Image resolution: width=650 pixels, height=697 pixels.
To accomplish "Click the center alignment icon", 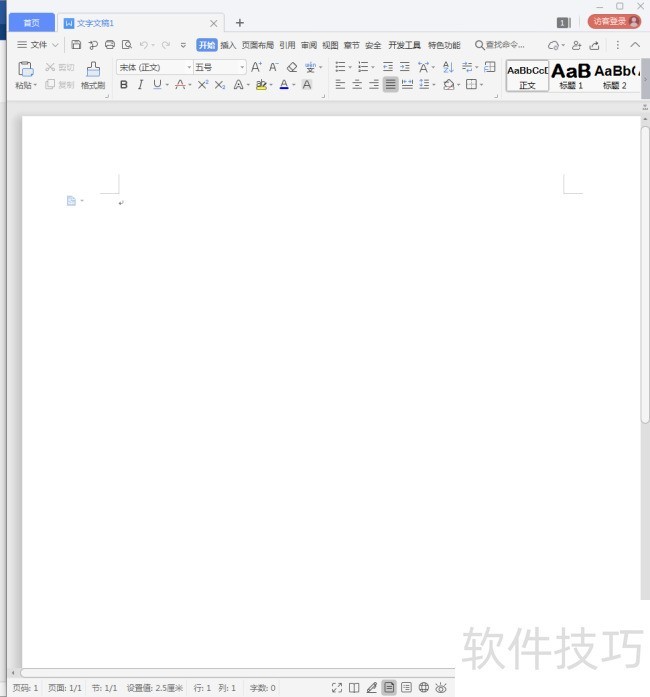I will [x=357, y=84].
